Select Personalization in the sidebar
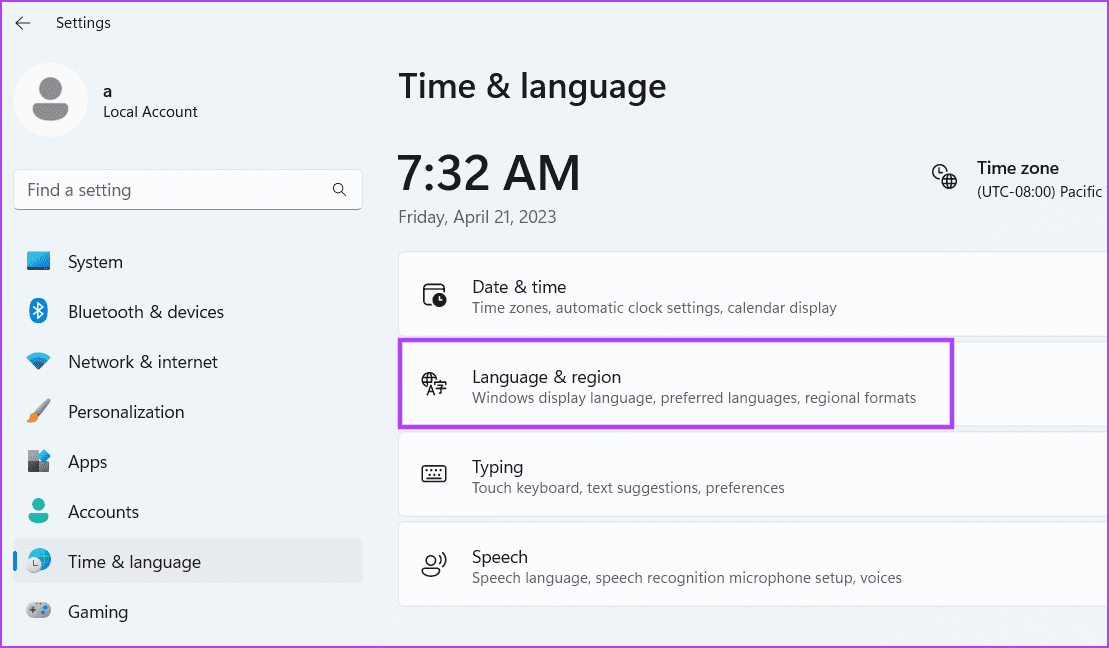 [187, 412]
